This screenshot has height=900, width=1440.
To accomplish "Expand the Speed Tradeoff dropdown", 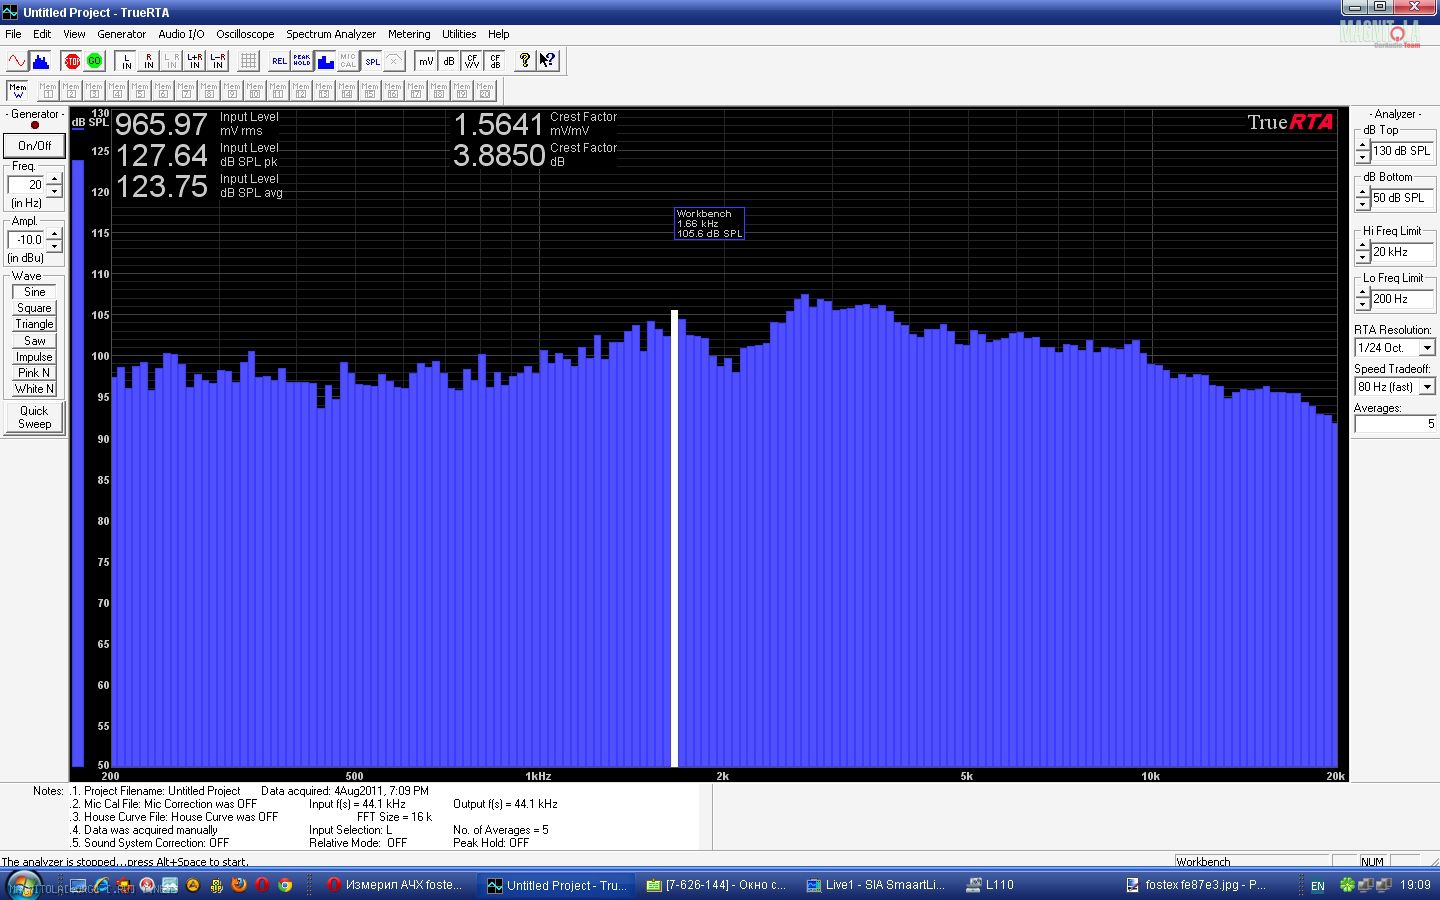I will (1427, 387).
